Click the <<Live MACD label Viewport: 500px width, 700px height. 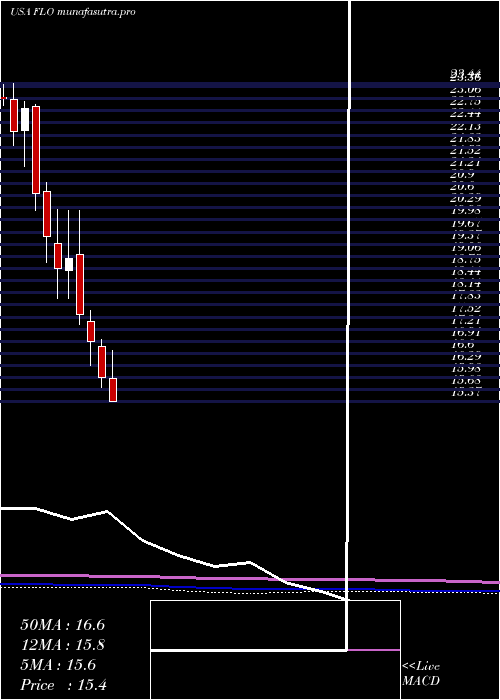pos(421,674)
